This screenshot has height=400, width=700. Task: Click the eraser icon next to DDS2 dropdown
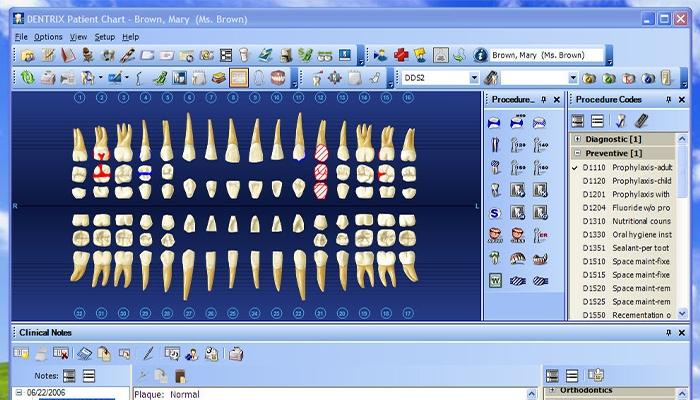tap(491, 78)
